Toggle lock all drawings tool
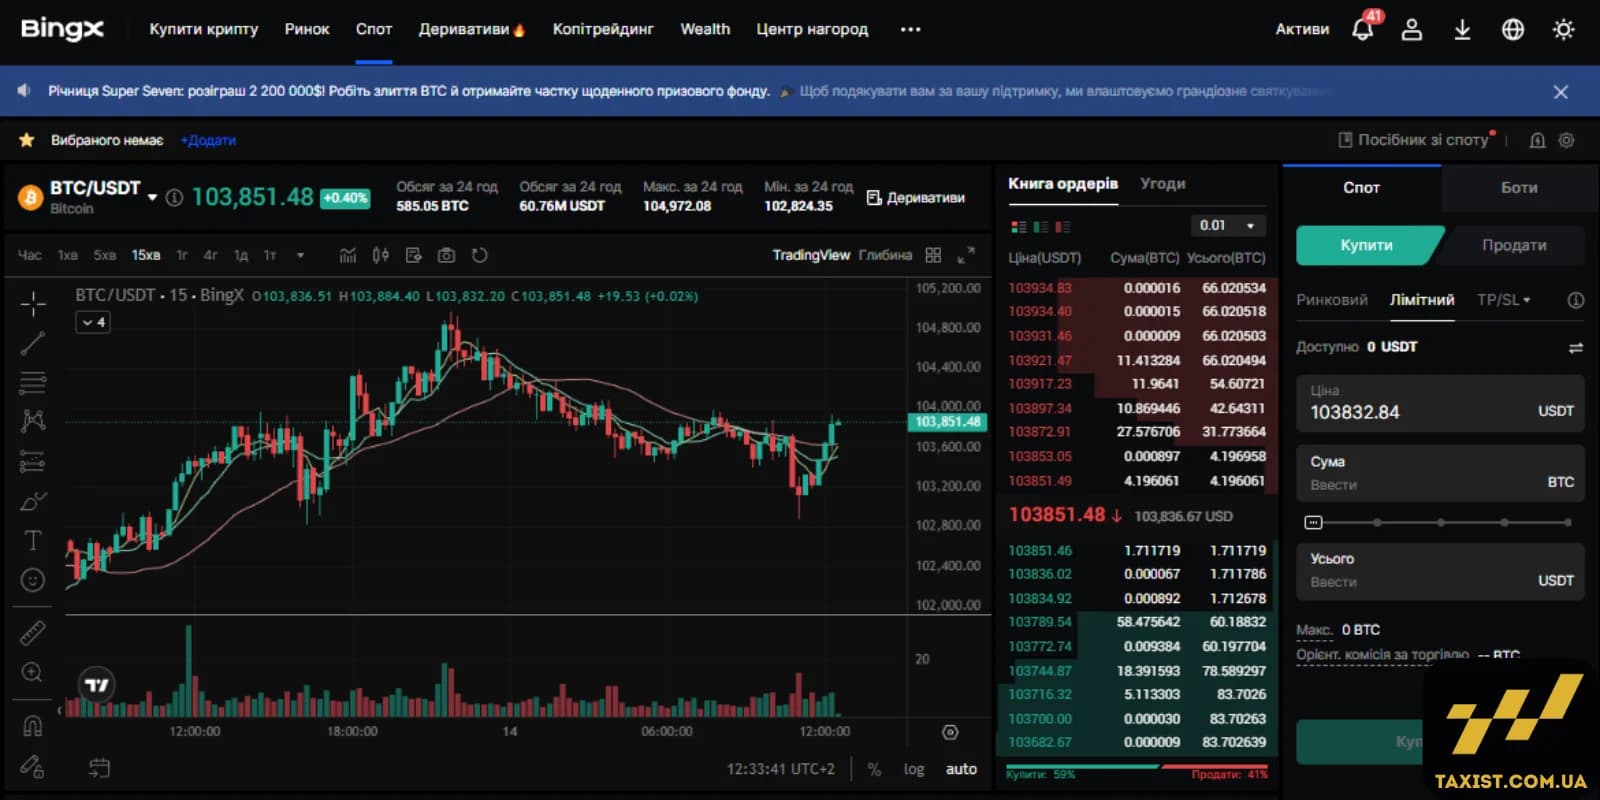 33,766
